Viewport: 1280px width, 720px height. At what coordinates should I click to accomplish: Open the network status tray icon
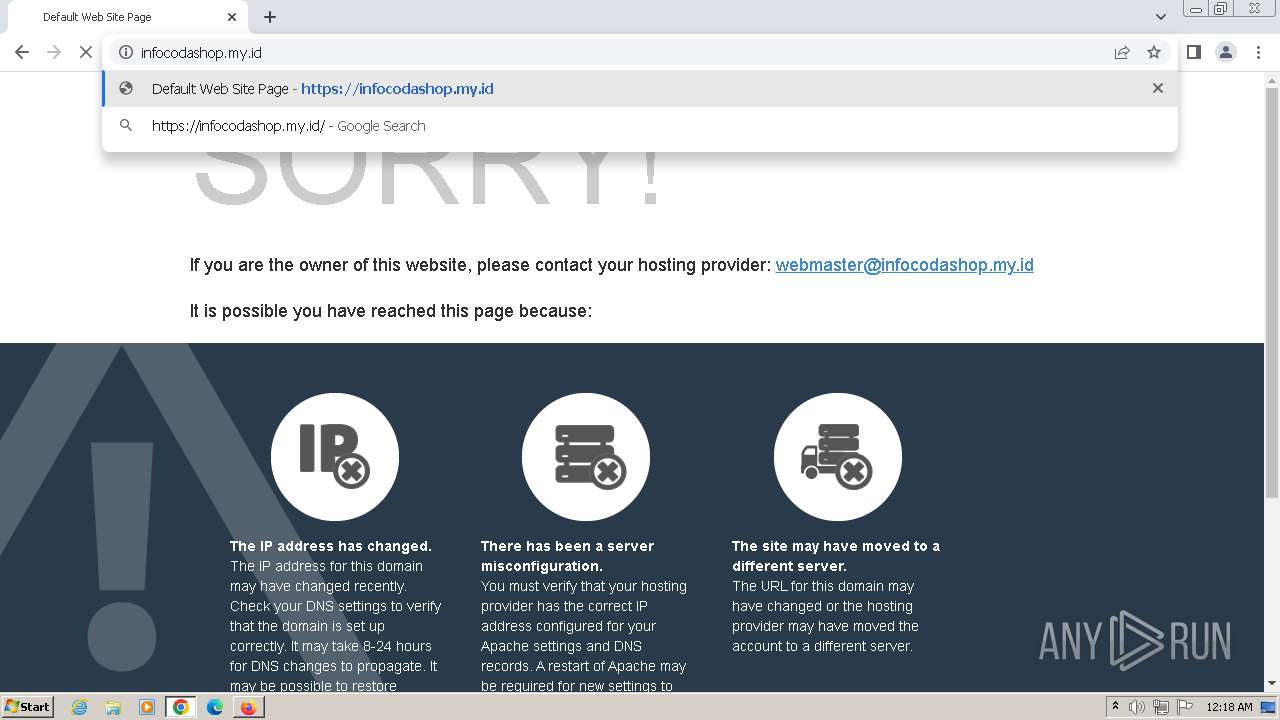point(1161,707)
